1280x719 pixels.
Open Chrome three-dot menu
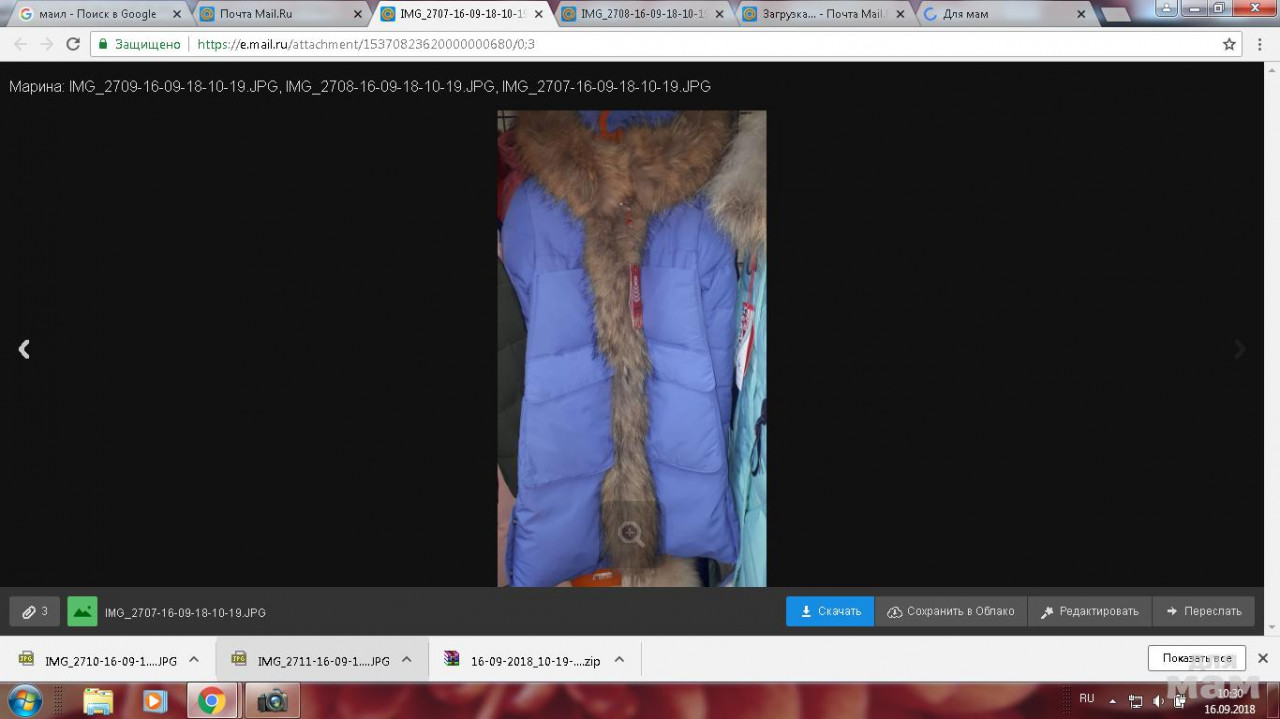(1258, 44)
